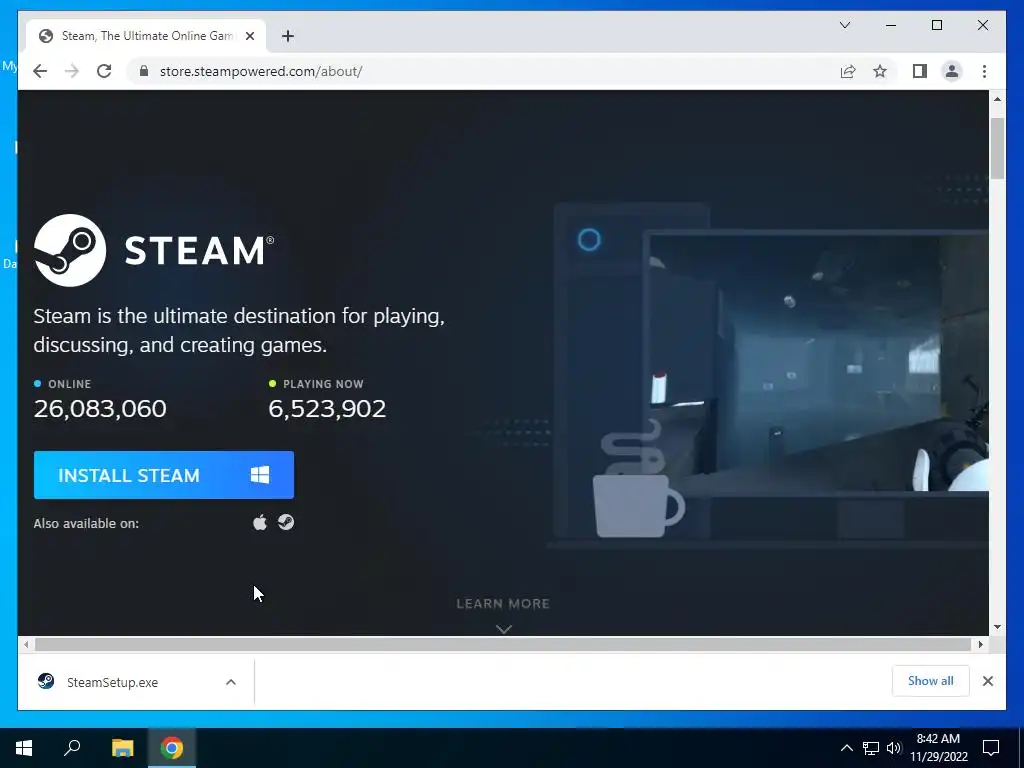The height and width of the screenshot is (768, 1024).
Task: Reload the page with the refresh icon
Action: (x=104, y=71)
